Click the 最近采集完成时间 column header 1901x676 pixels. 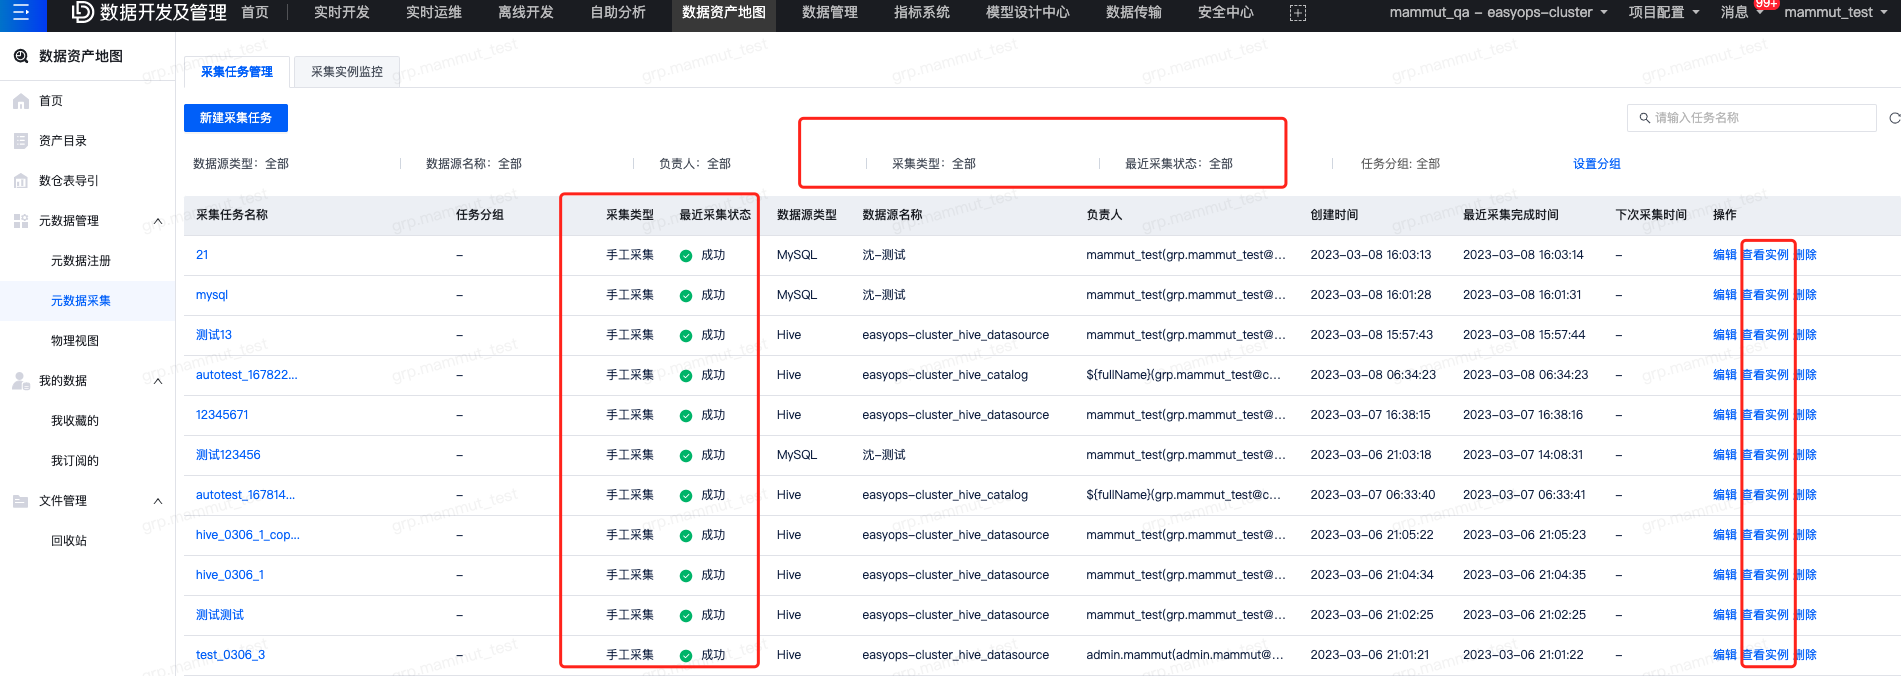click(x=1511, y=215)
